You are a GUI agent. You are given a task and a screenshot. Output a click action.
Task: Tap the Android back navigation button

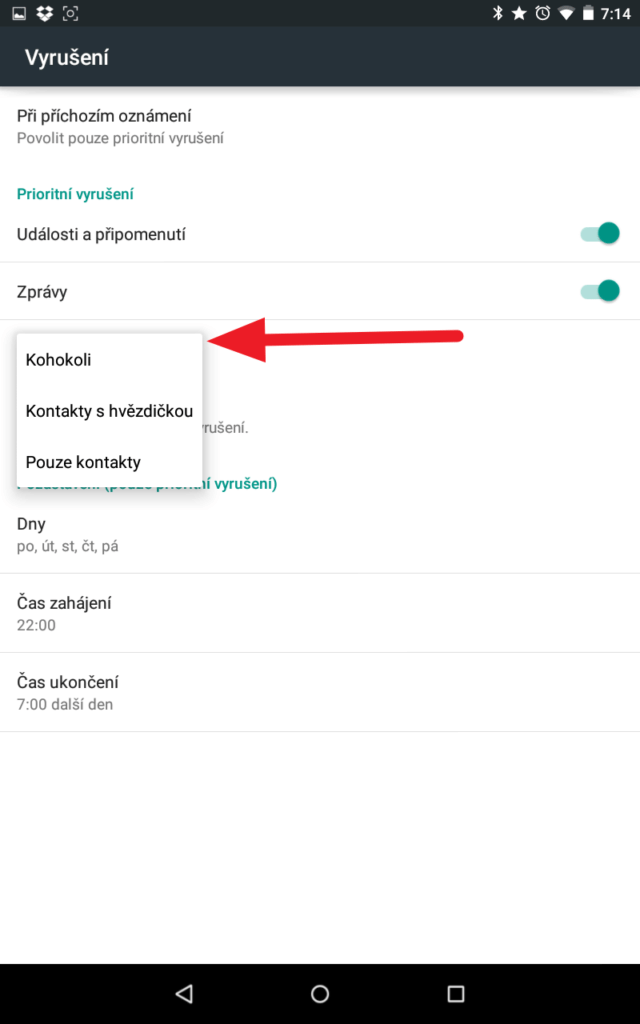(x=184, y=993)
